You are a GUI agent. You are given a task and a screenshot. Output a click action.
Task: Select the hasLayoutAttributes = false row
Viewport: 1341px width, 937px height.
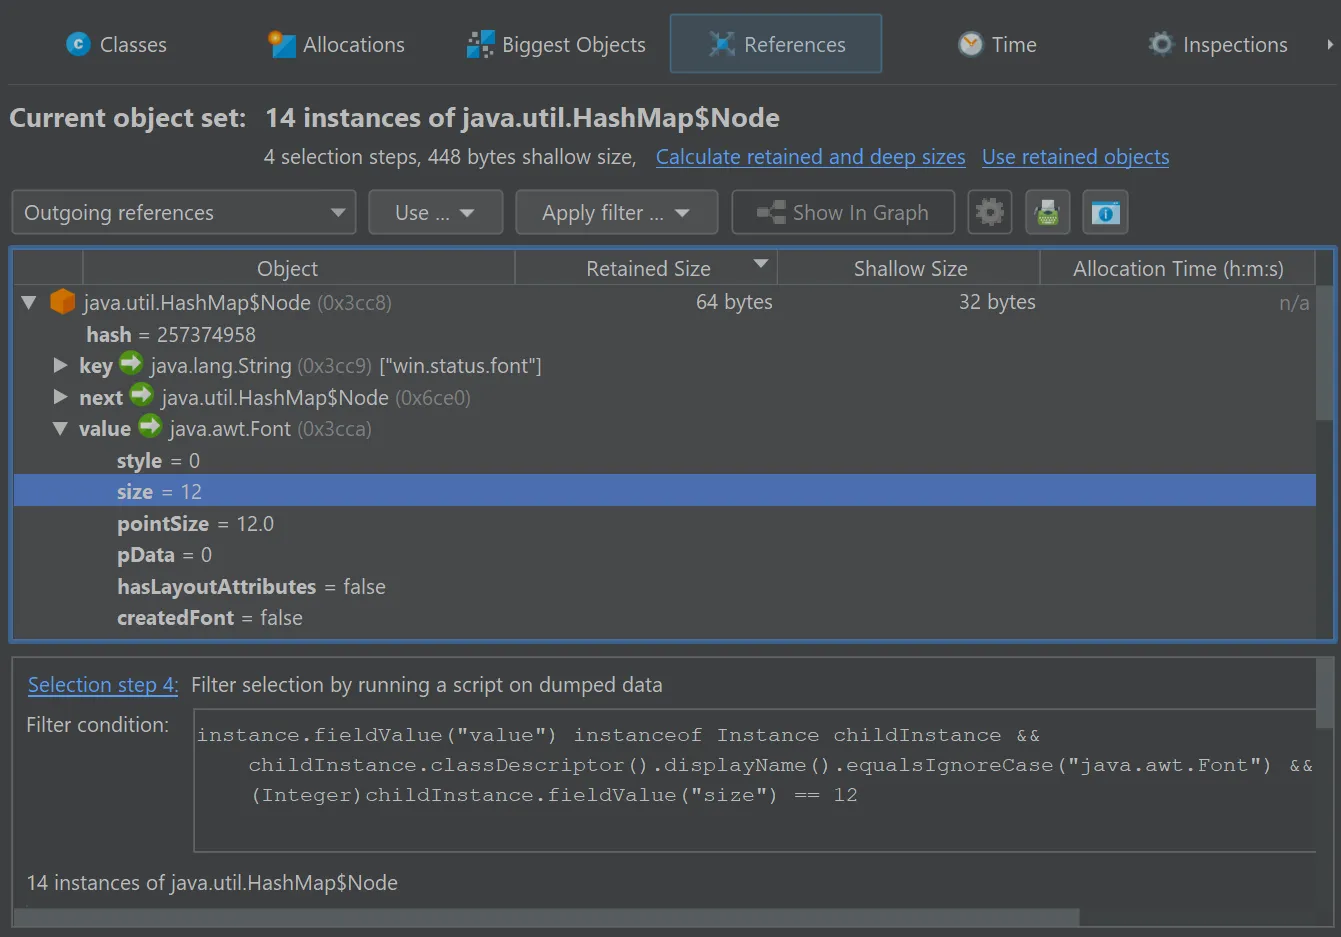tap(665, 587)
